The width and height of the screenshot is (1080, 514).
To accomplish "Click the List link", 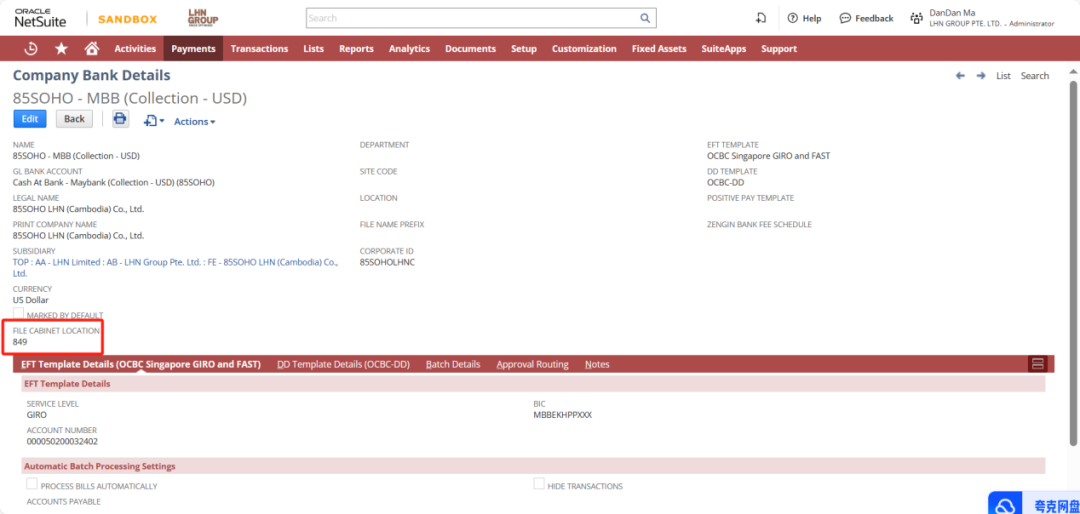I will click(x=1003, y=76).
